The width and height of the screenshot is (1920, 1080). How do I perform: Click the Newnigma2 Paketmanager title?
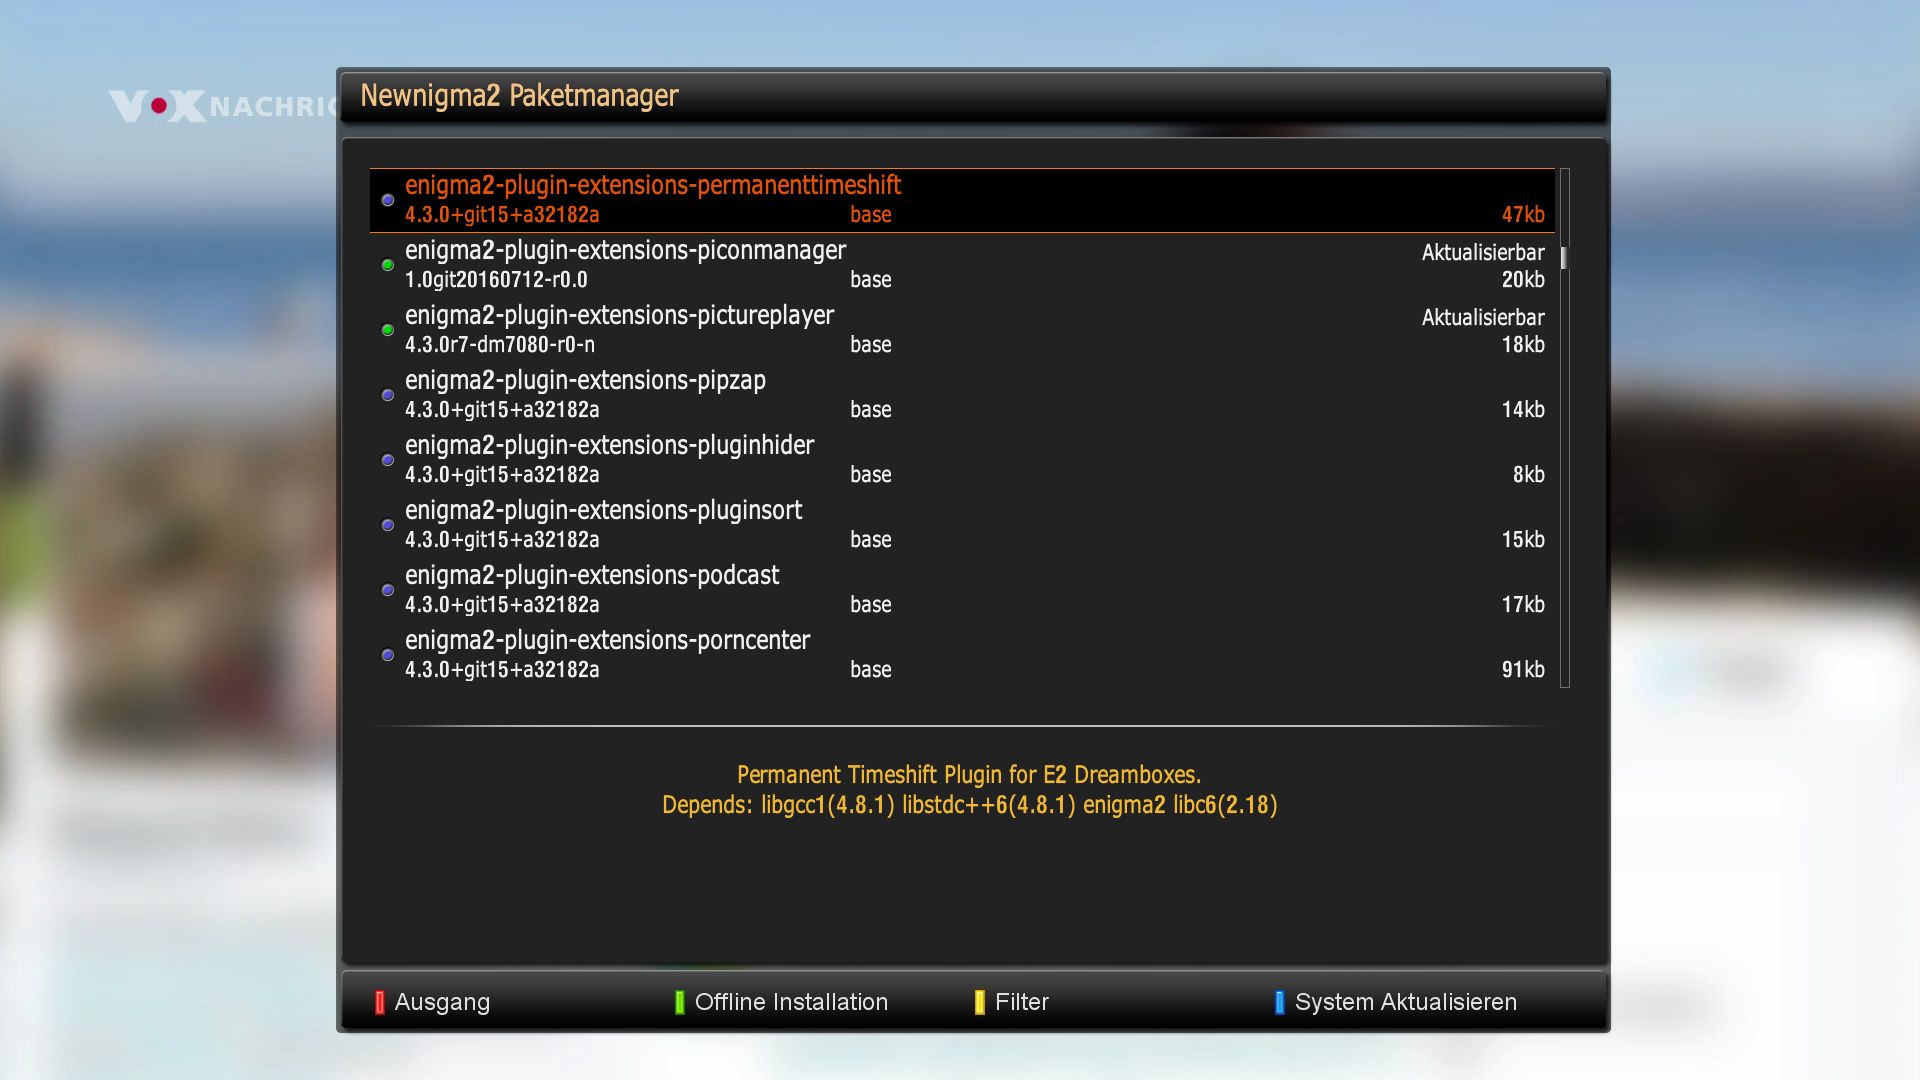coord(519,96)
